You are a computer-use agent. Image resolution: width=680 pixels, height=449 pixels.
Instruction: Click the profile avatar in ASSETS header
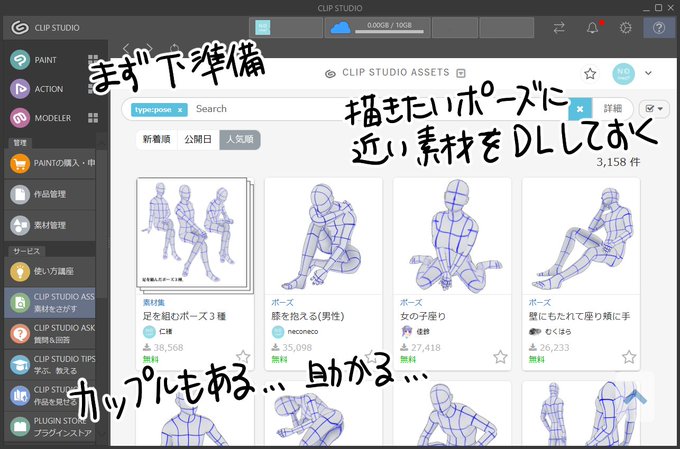623,73
